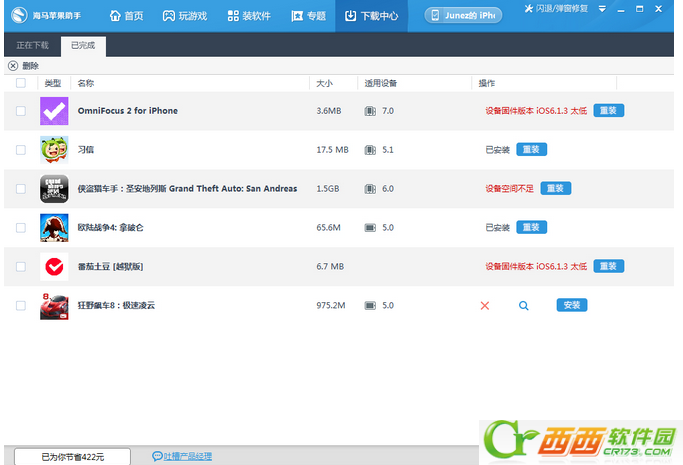683x465 pixels.
Task: Click the 海马苹果助手 logo icon
Action: click(19, 15)
